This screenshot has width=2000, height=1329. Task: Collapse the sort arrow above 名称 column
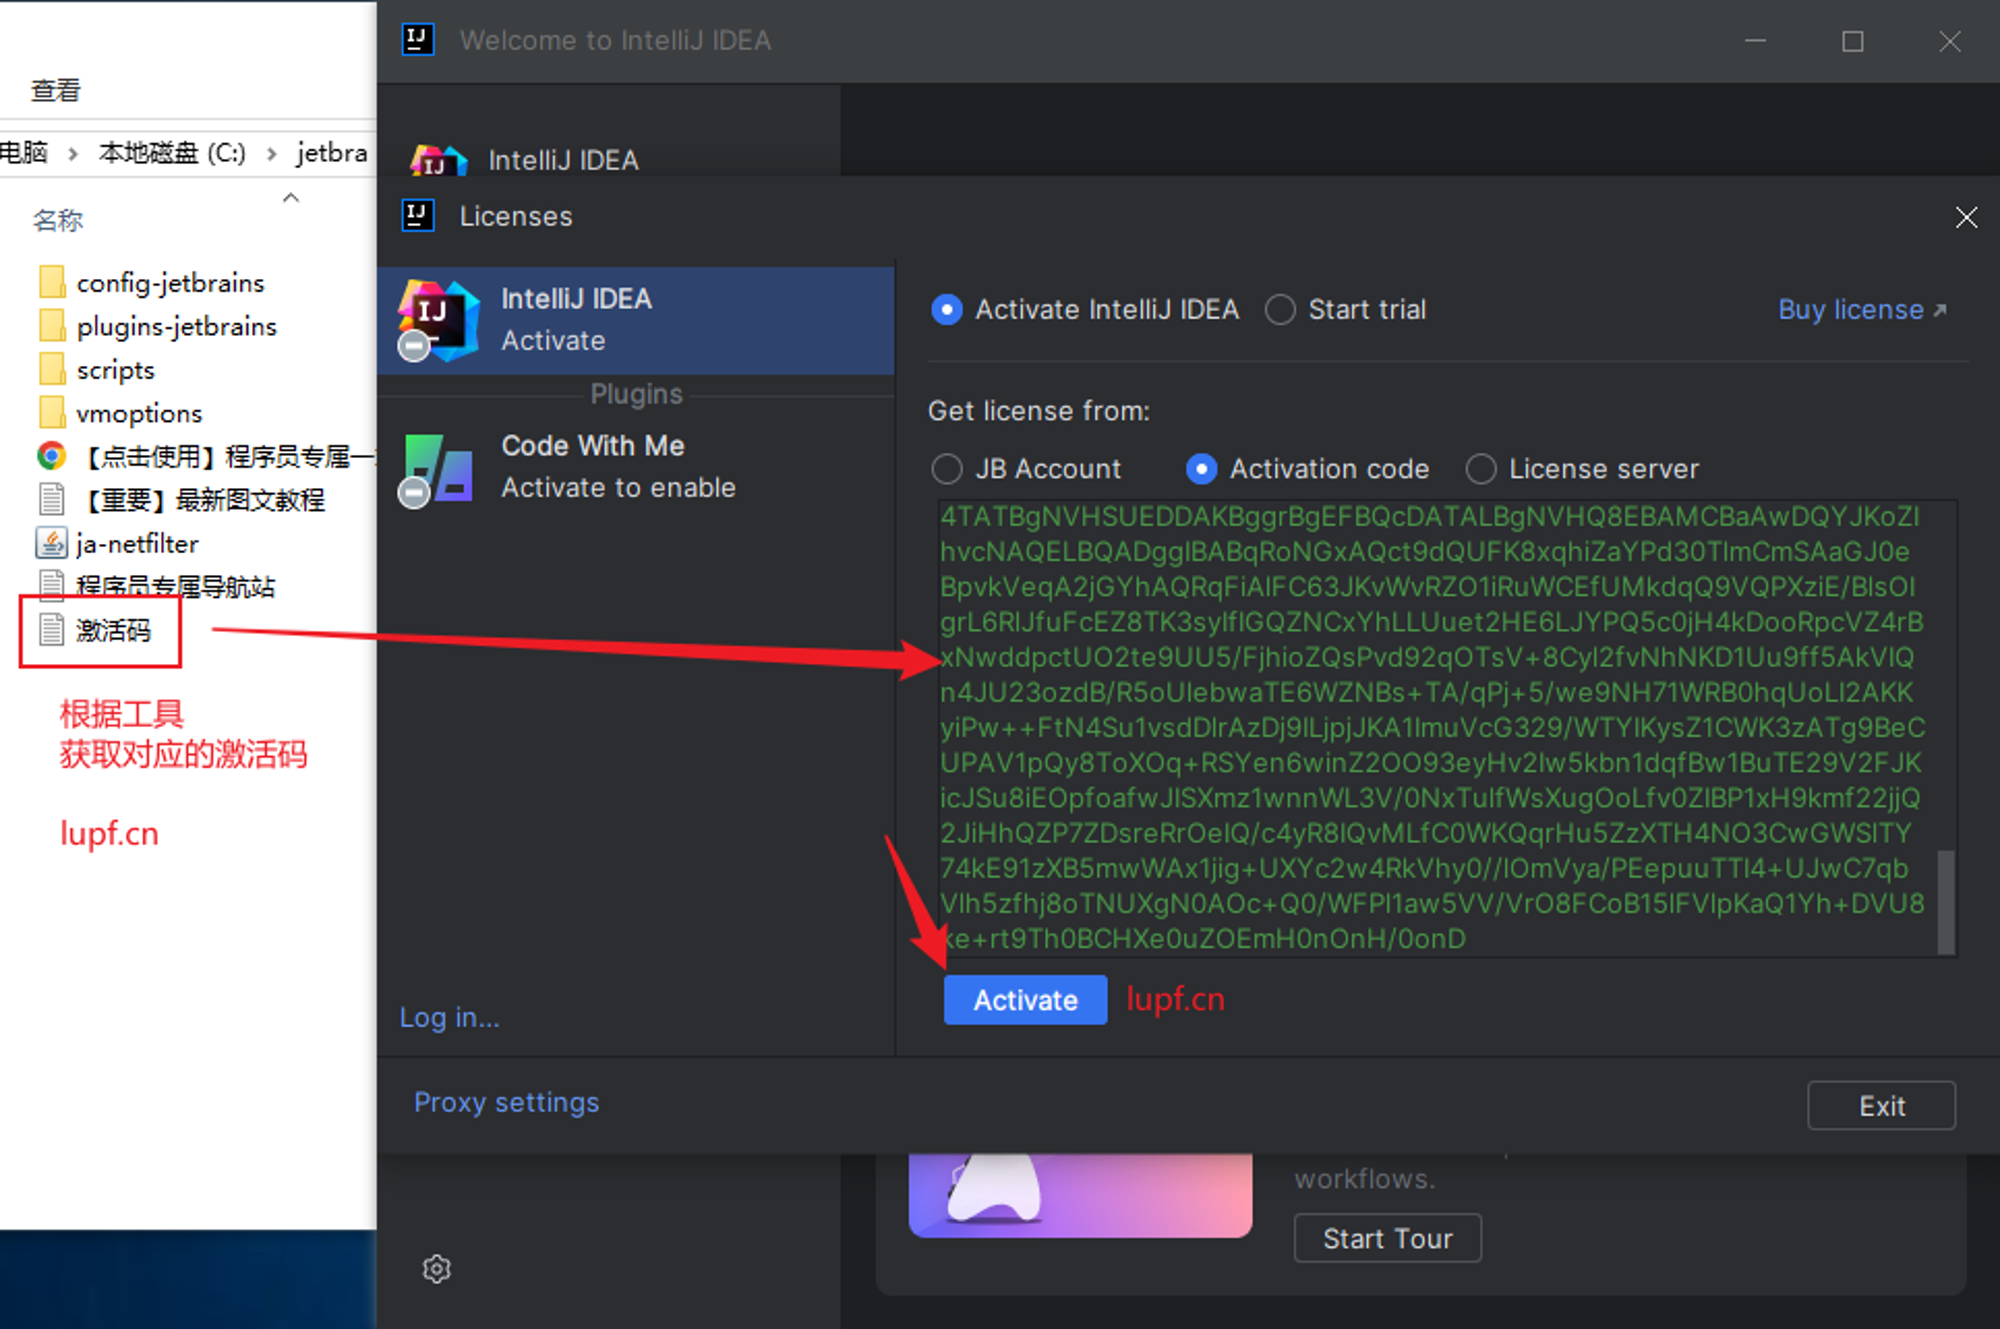[291, 198]
